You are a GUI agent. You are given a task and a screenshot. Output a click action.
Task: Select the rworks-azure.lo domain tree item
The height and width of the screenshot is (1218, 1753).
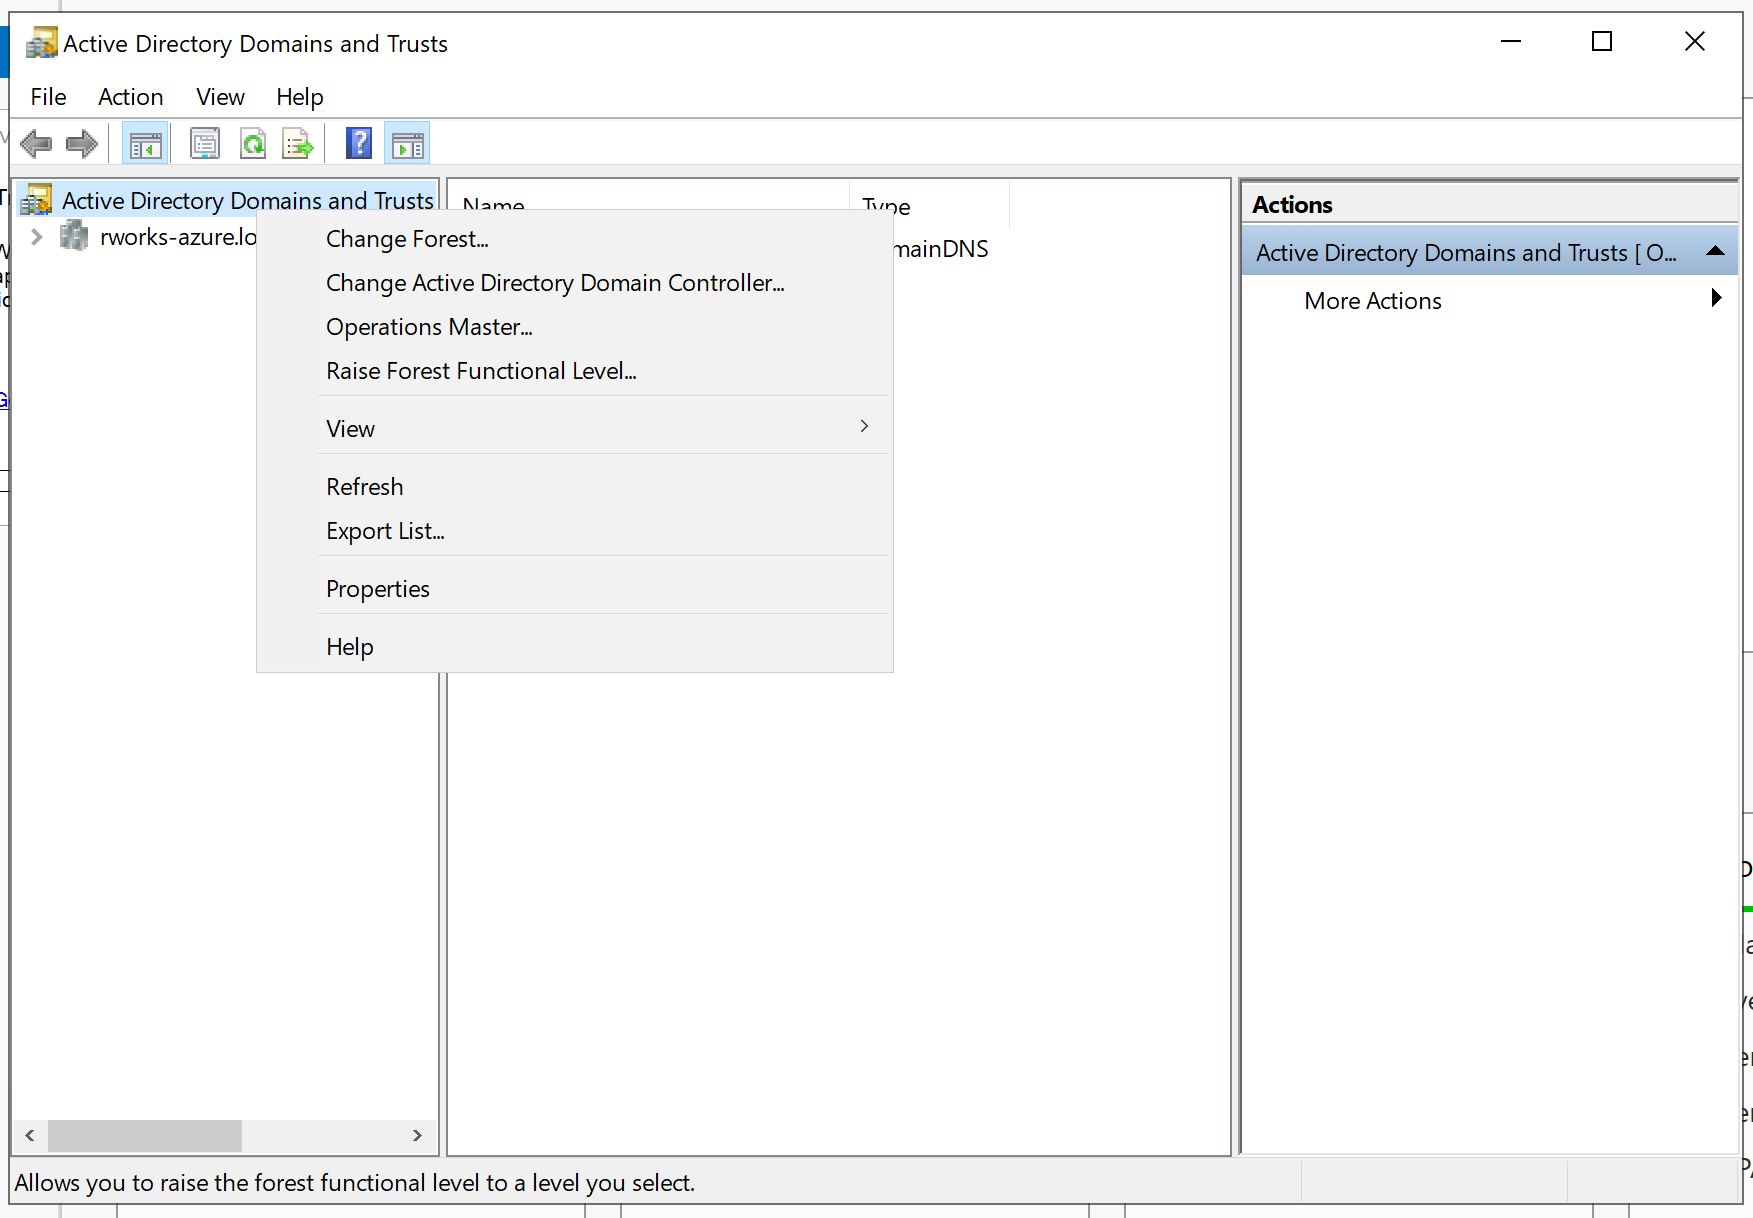coord(178,237)
